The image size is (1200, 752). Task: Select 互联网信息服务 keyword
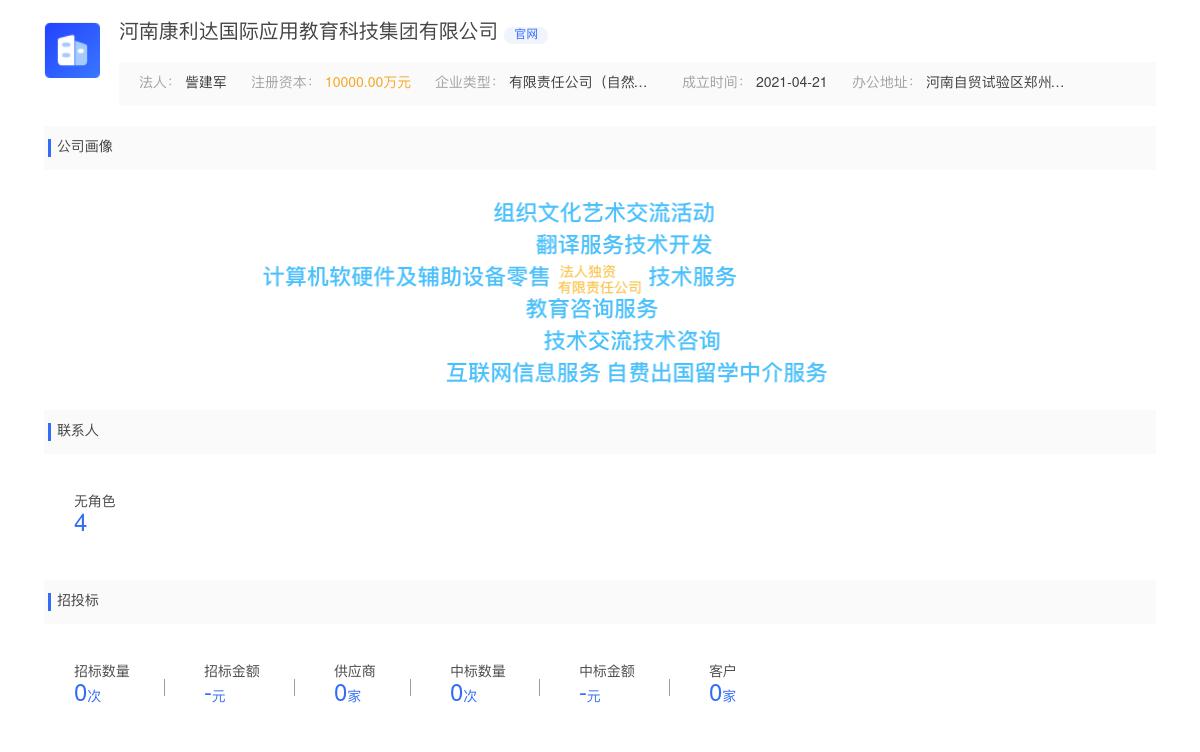click(x=523, y=373)
